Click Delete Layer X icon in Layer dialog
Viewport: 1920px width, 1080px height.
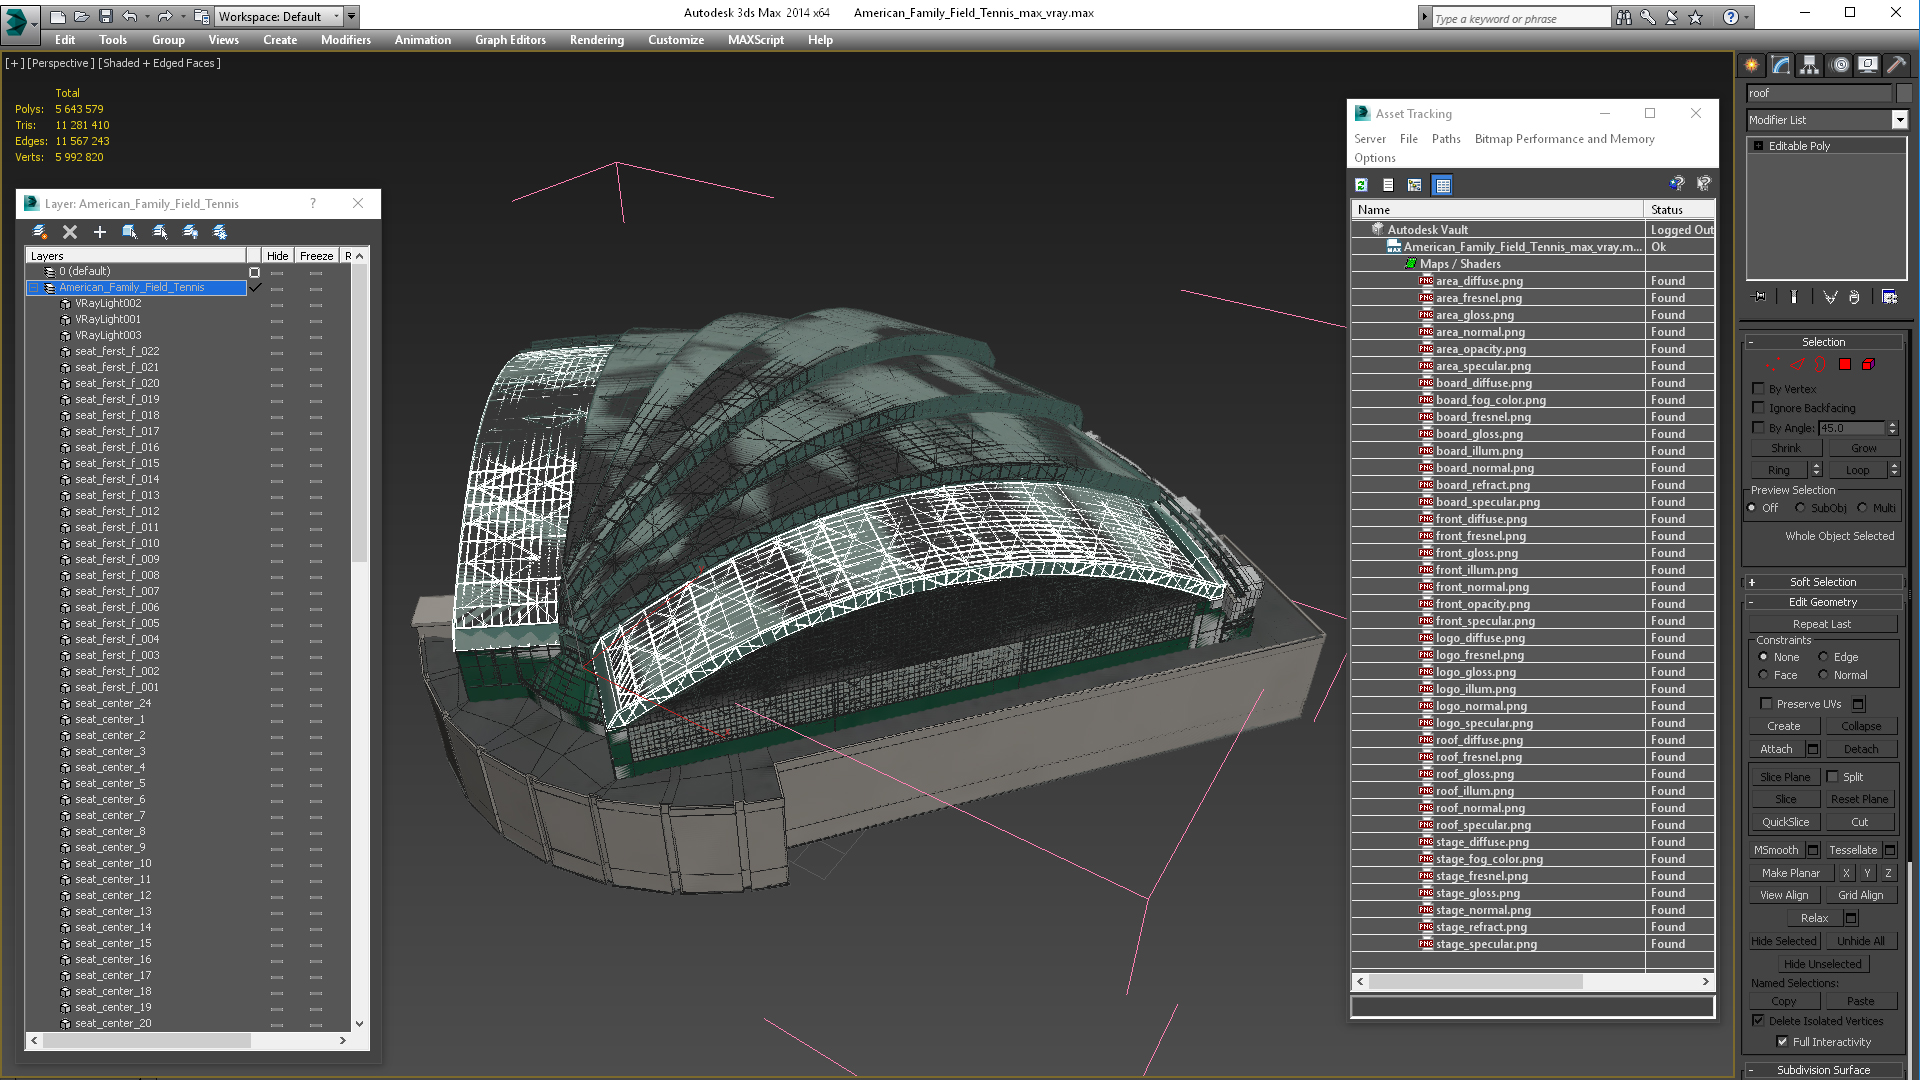pyautogui.click(x=70, y=232)
